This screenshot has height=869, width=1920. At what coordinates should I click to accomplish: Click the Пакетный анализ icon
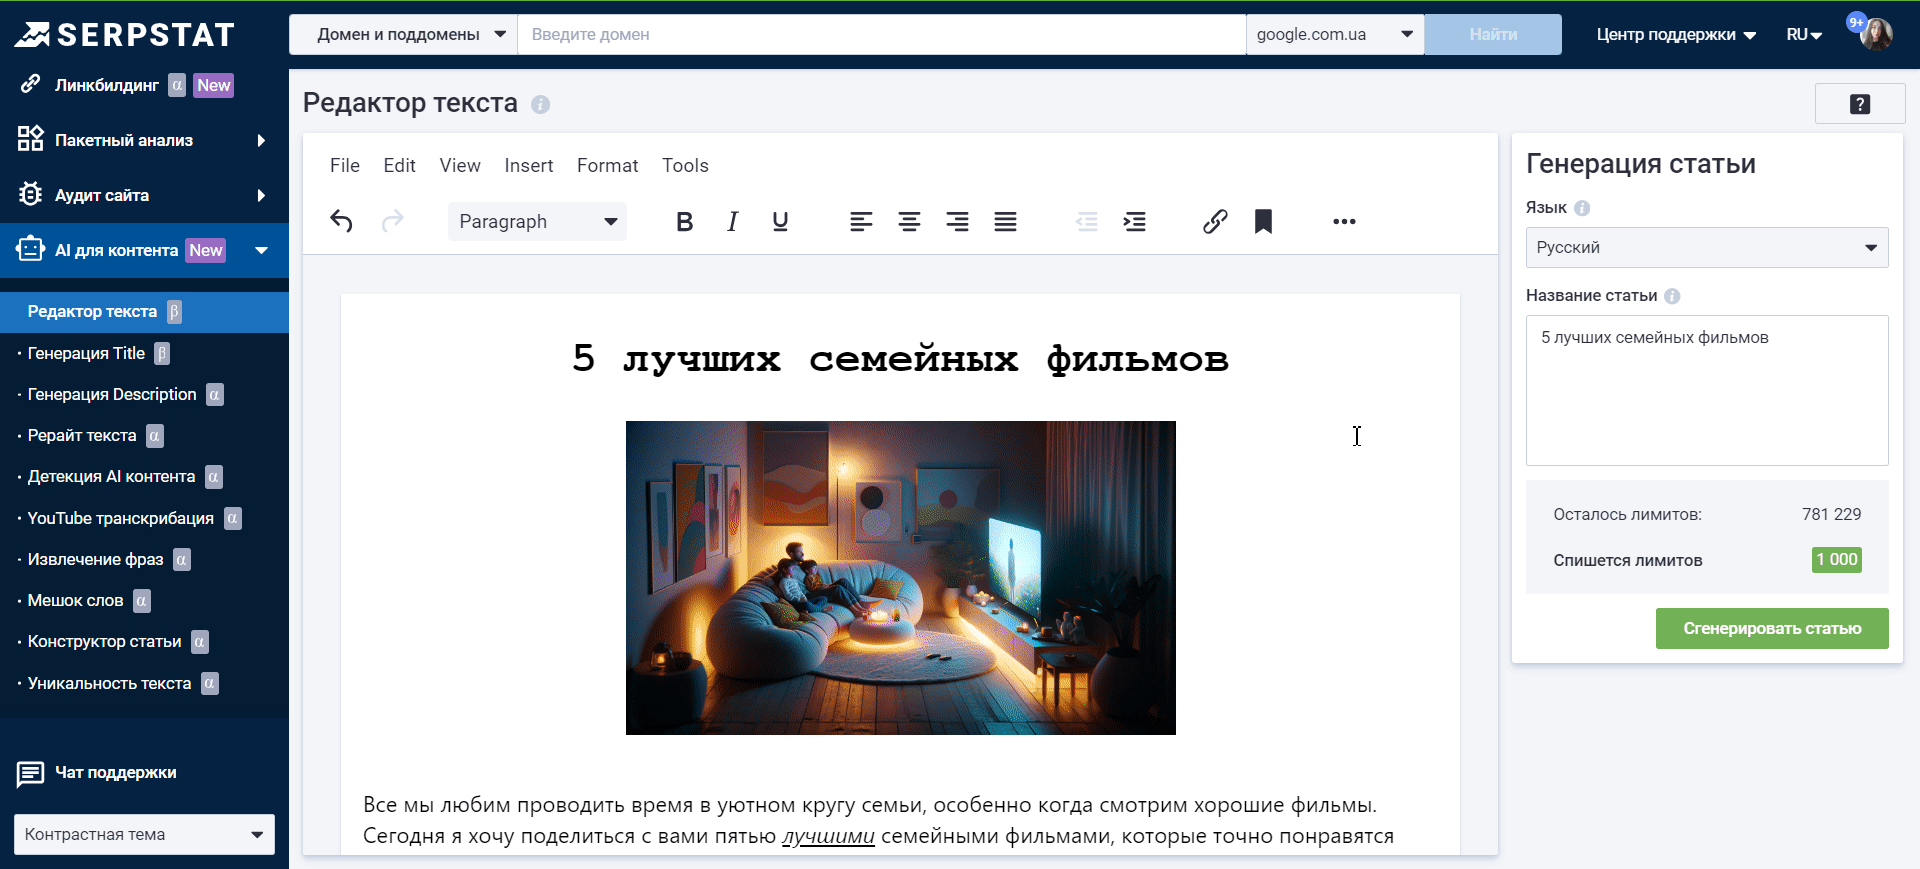tap(30, 139)
